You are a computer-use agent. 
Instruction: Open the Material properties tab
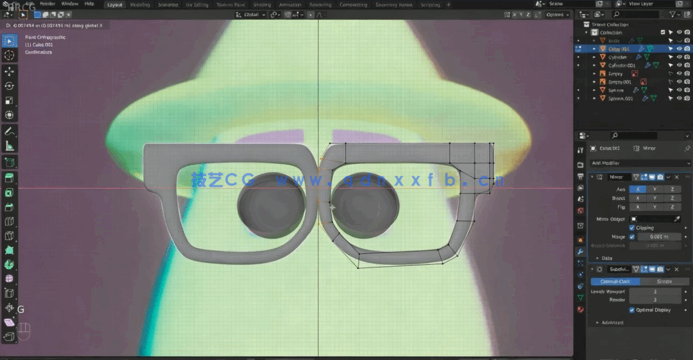[x=580, y=309]
